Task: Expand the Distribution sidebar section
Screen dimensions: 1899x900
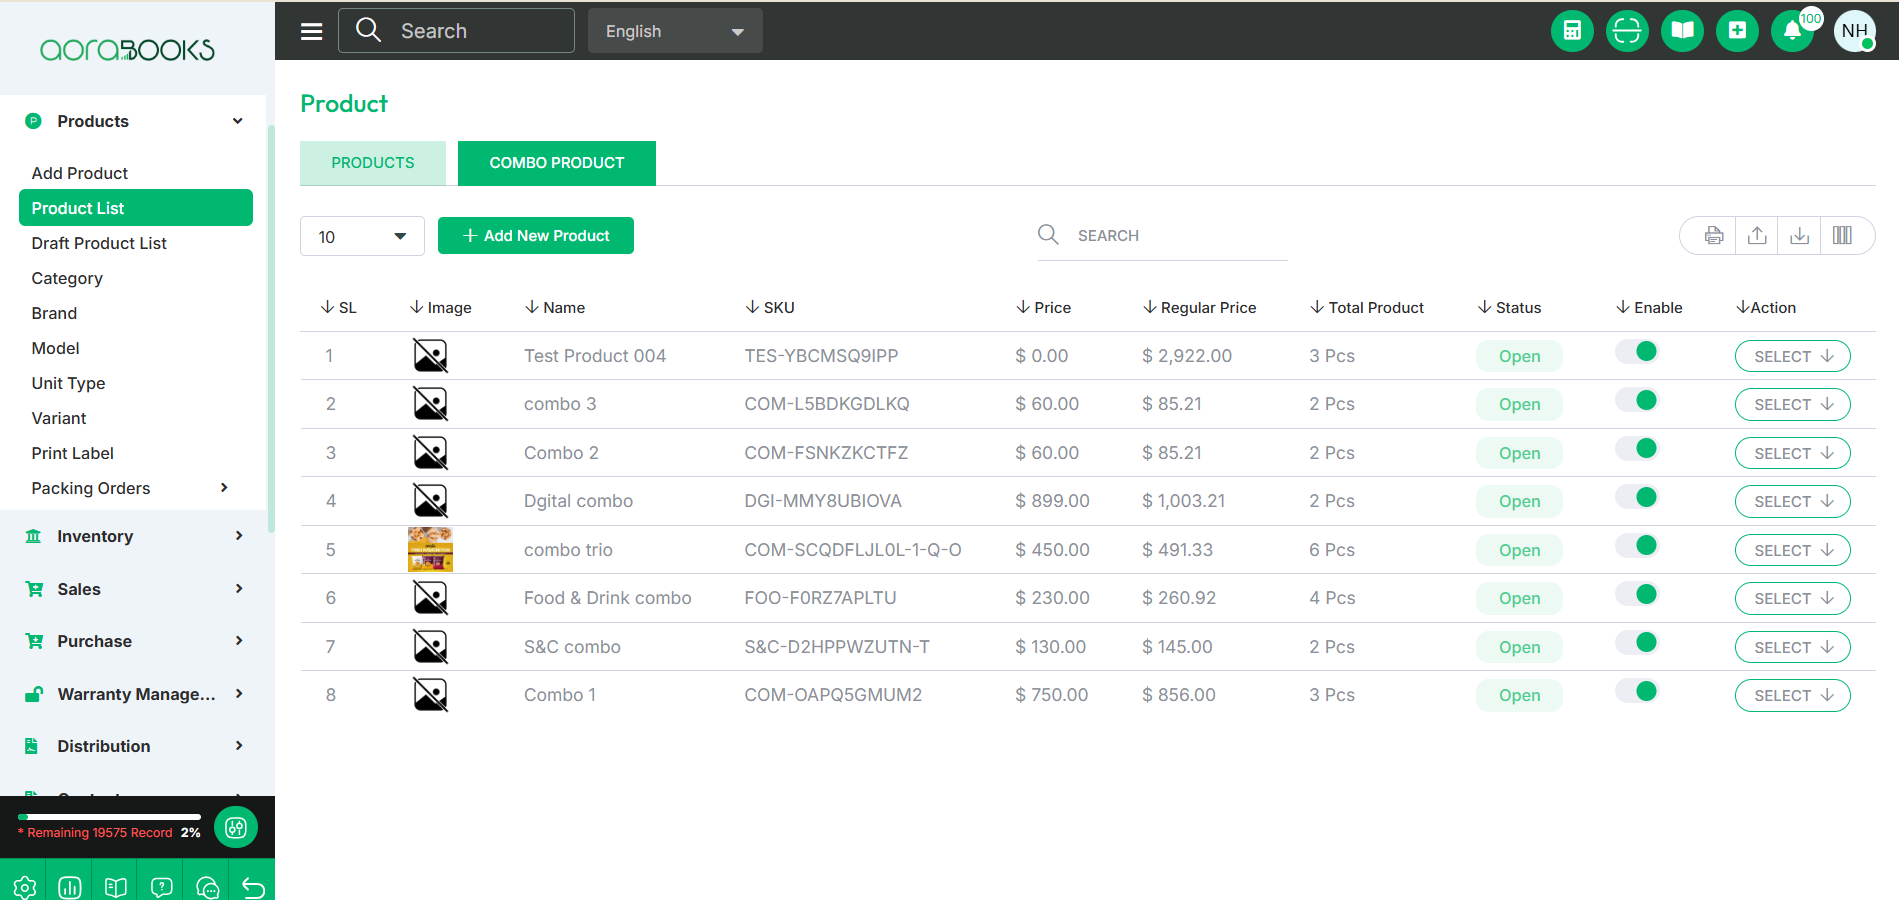Action: (134, 746)
